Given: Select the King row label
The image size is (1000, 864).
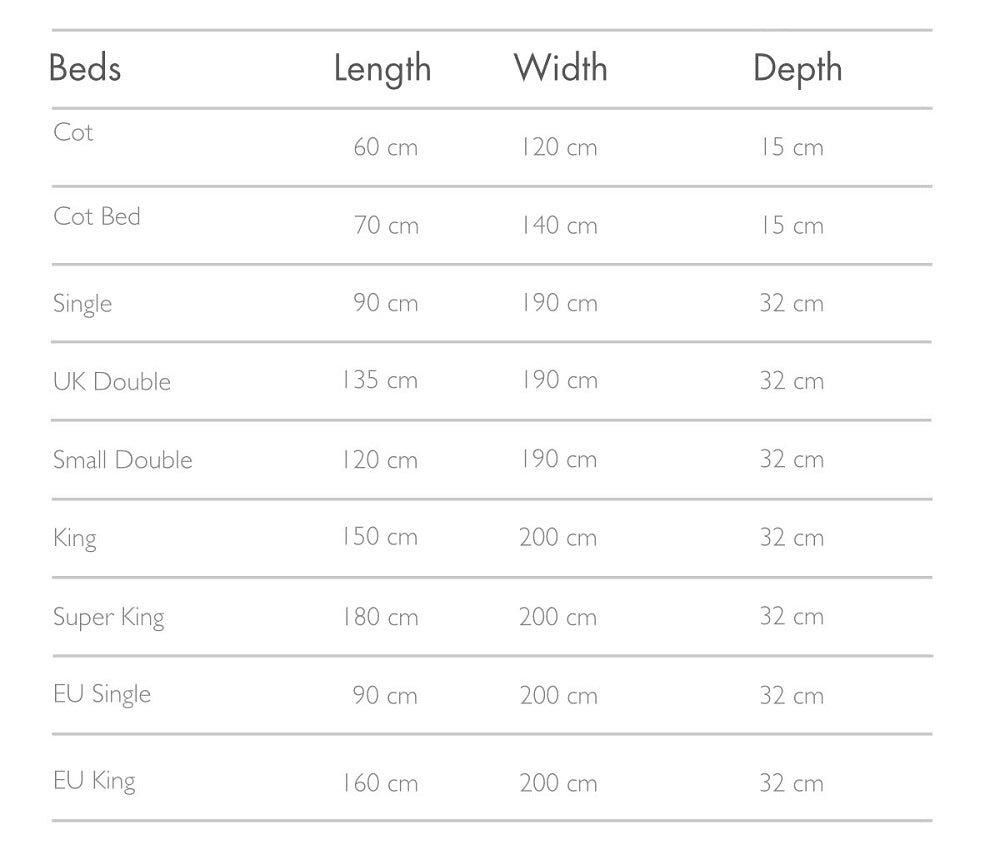Looking at the screenshot, I should (75, 538).
